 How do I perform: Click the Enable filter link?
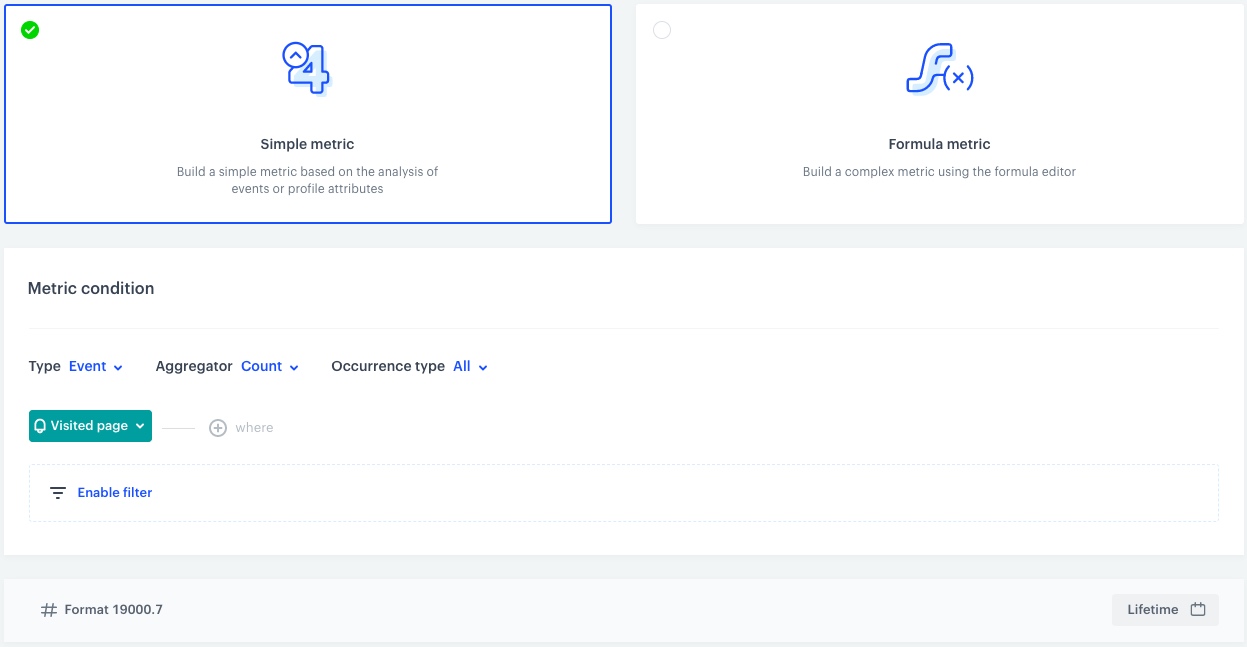click(115, 492)
